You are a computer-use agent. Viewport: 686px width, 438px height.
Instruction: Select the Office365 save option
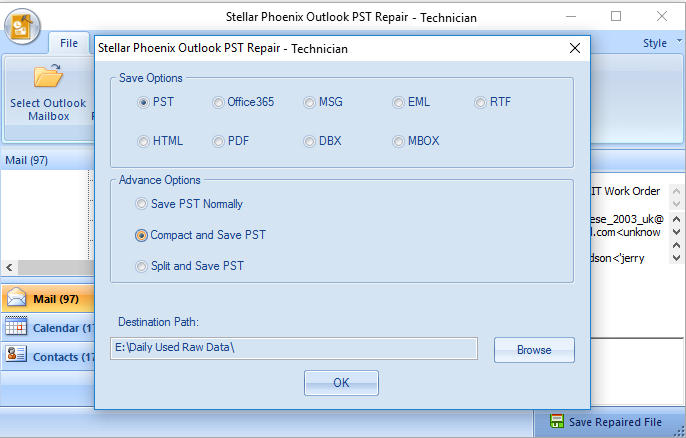tap(243, 102)
